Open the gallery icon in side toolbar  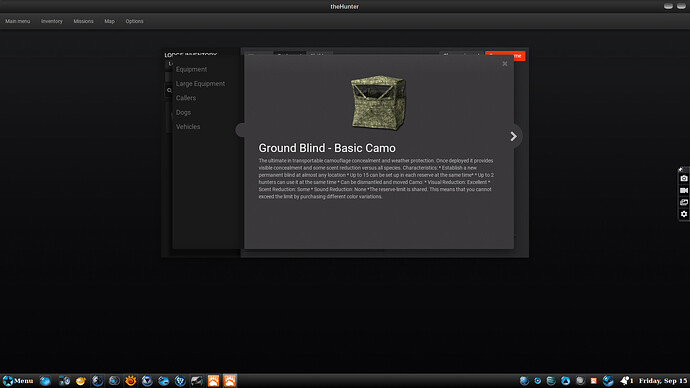click(683, 202)
